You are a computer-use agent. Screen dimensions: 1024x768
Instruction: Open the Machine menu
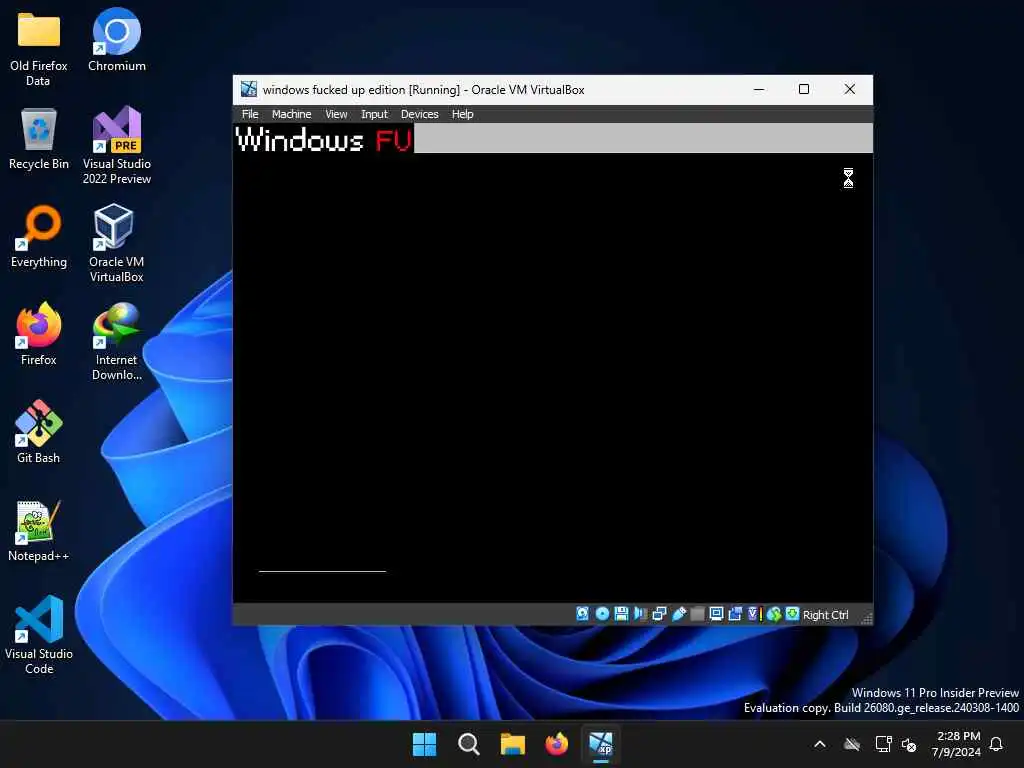pos(291,114)
